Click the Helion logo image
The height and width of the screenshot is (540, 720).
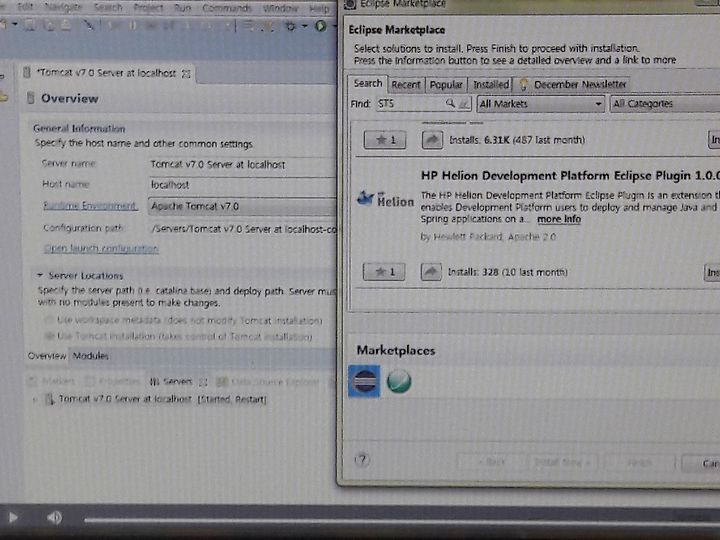385,199
